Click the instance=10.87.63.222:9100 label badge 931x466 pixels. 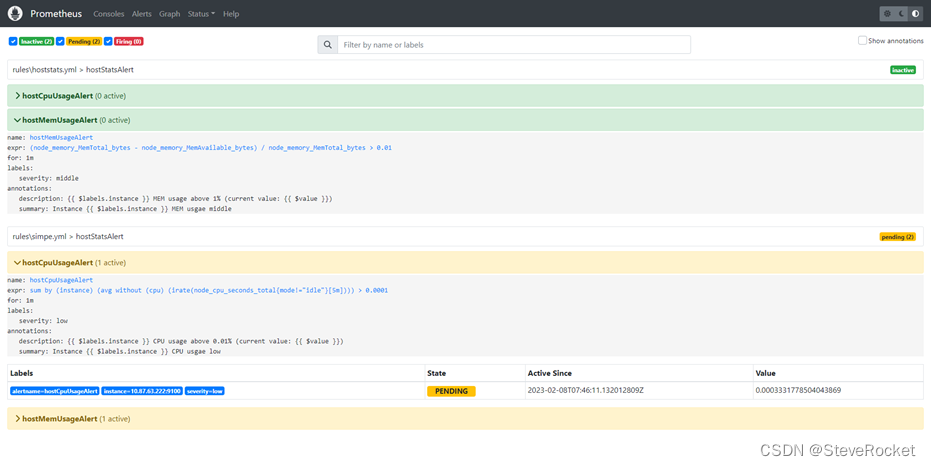[x=142, y=391]
